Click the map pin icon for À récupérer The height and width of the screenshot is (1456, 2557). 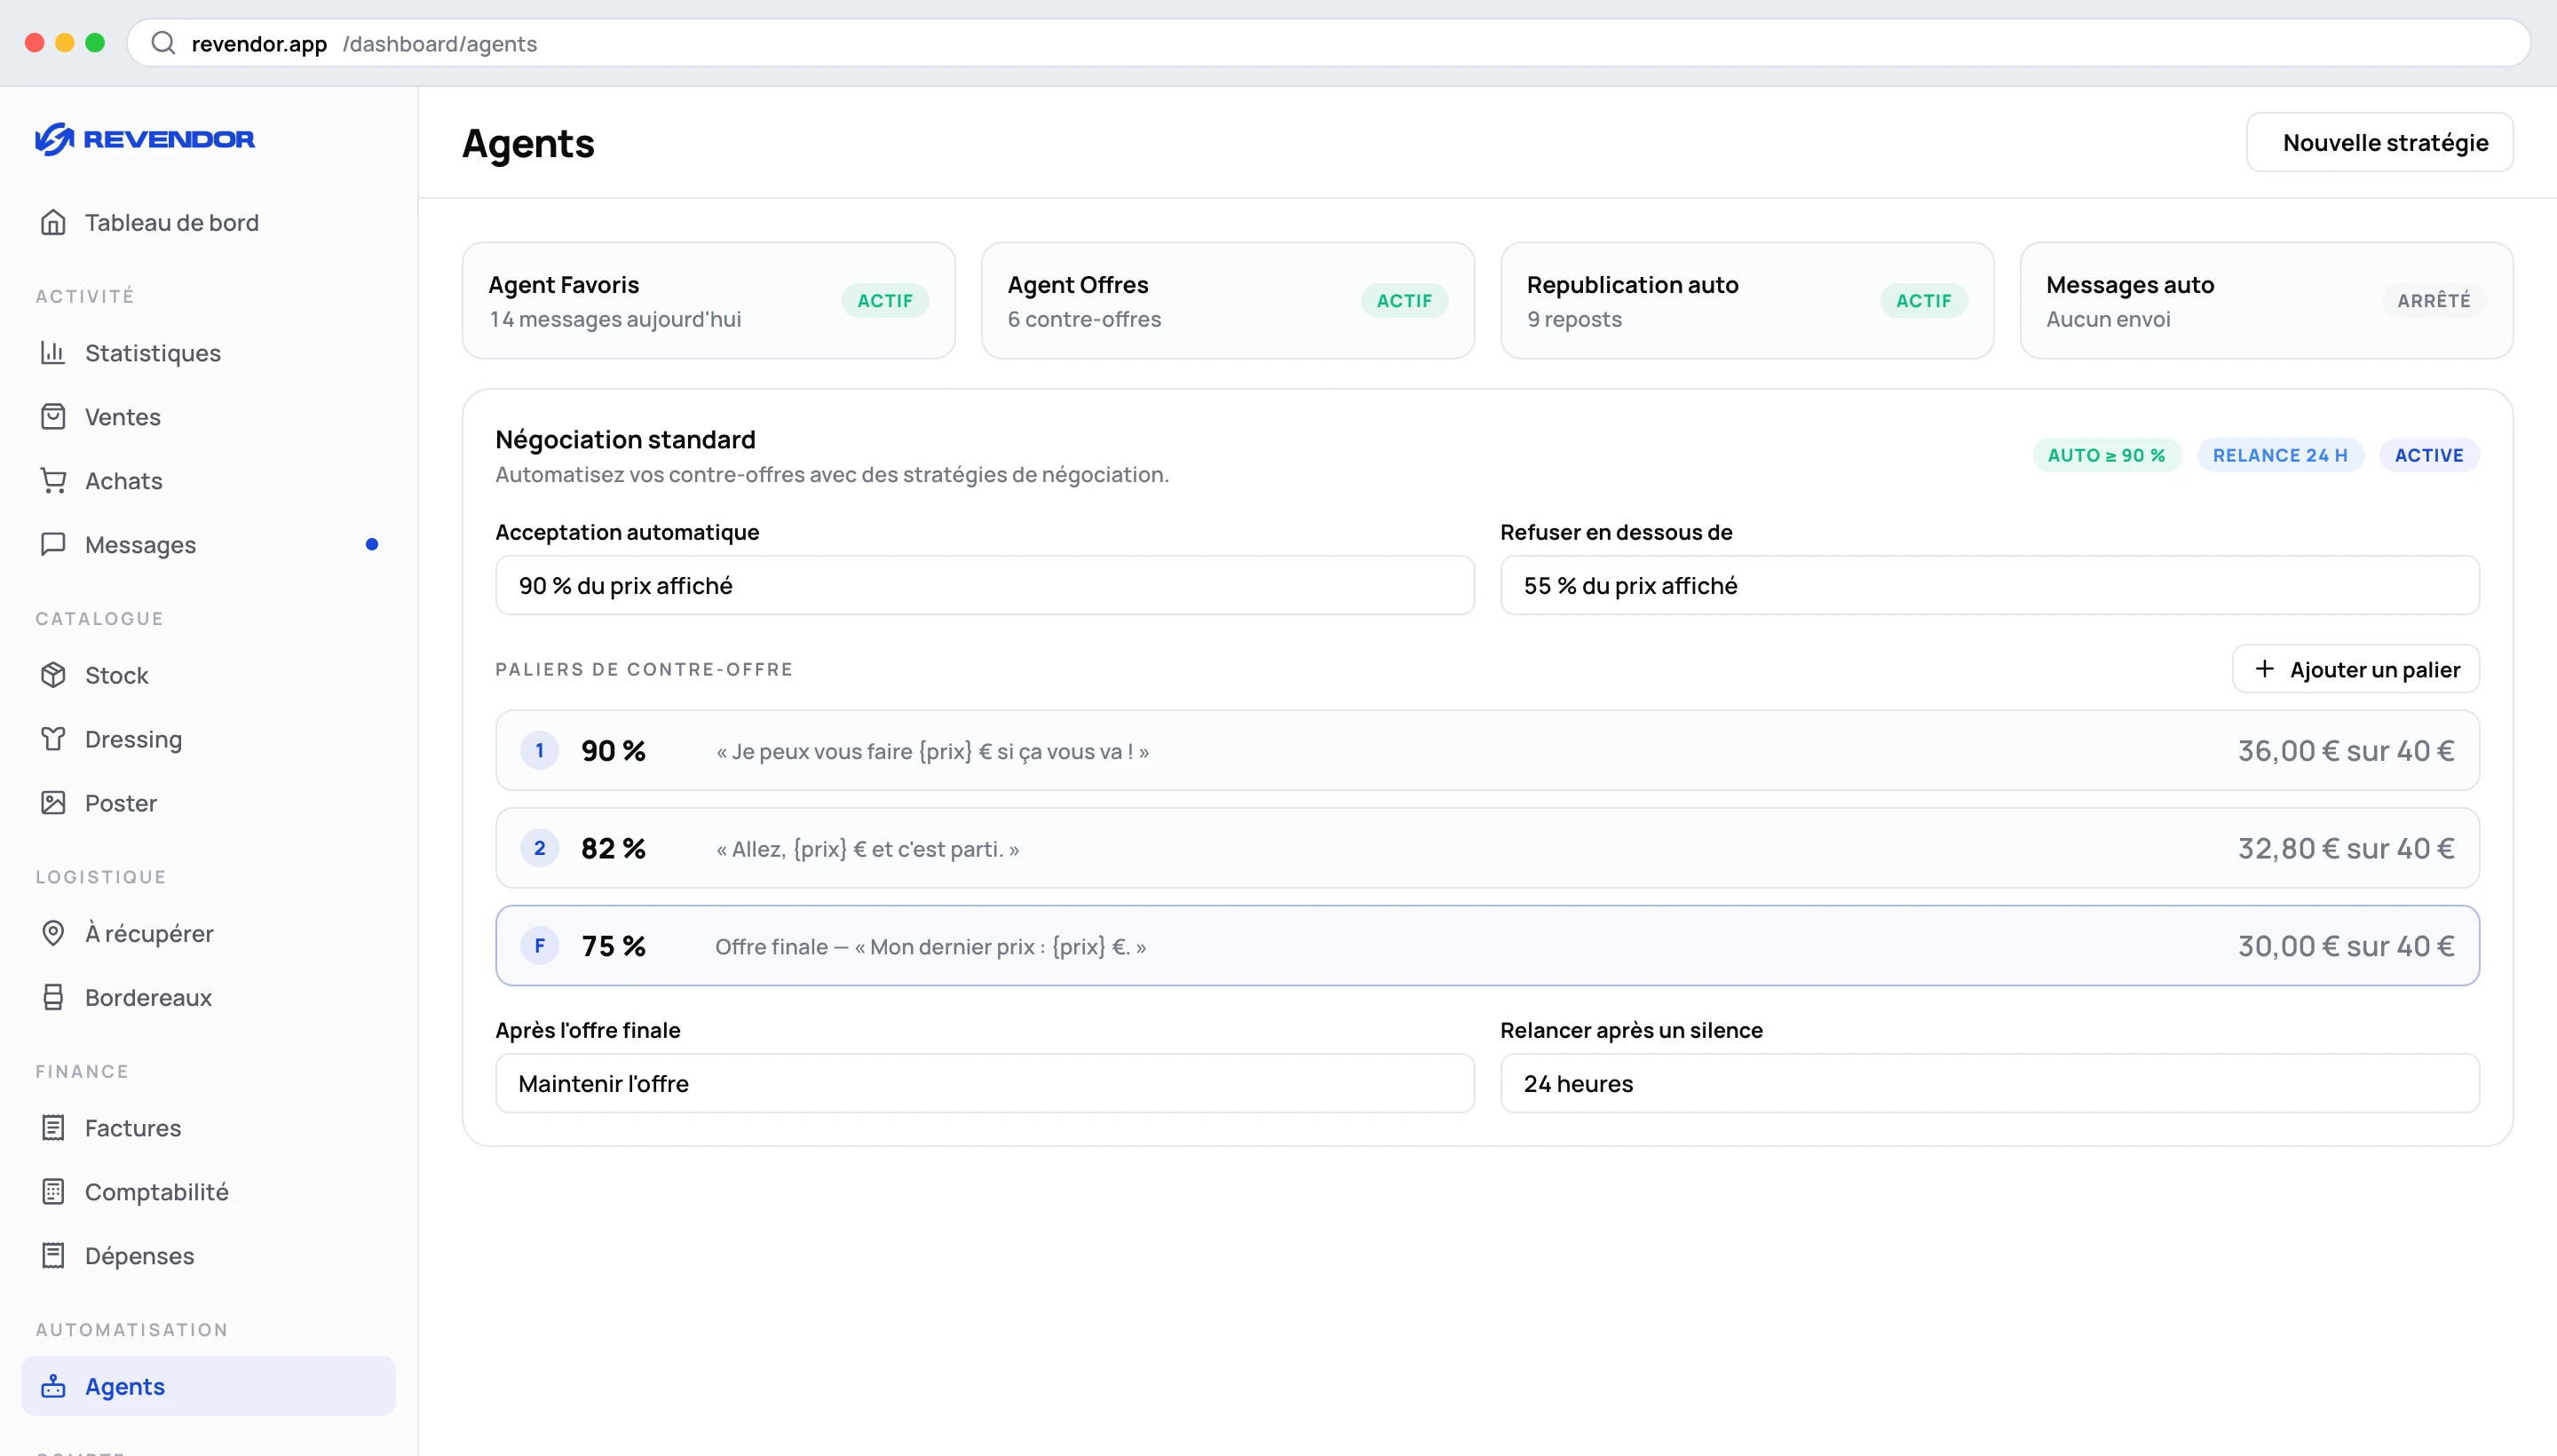53,933
